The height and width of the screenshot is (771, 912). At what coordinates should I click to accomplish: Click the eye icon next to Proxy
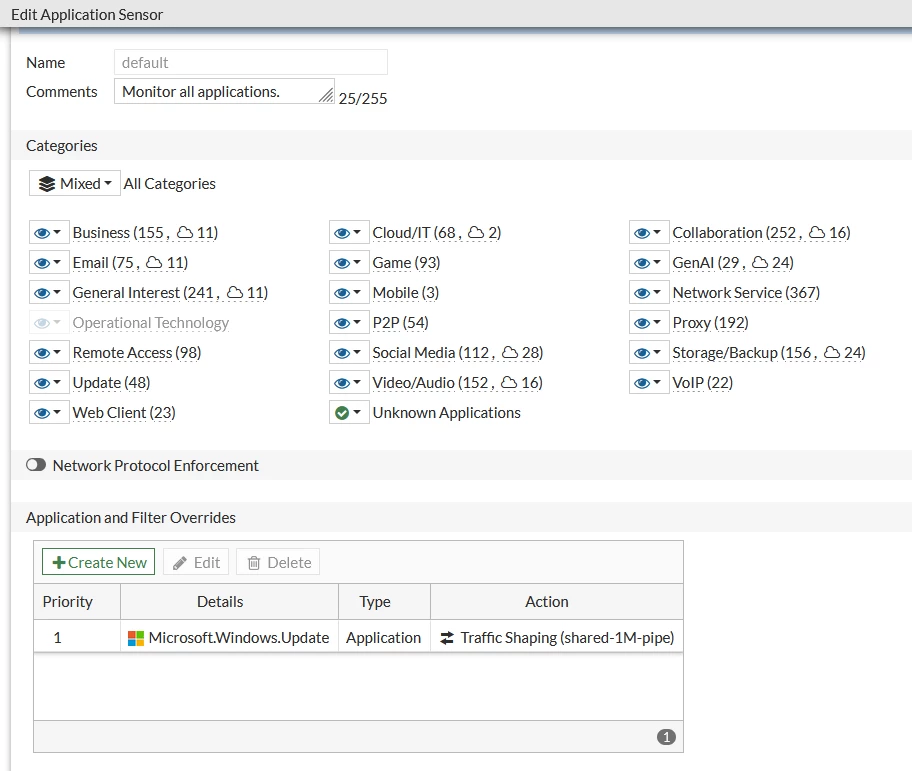[x=642, y=323]
